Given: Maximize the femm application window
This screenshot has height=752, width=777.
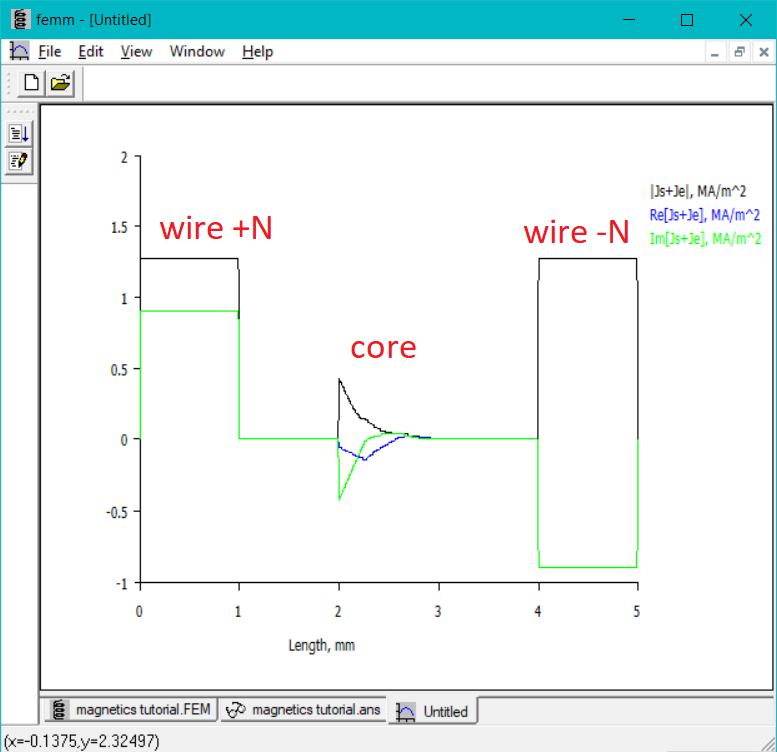Looking at the screenshot, I should [x=687, y=20].
